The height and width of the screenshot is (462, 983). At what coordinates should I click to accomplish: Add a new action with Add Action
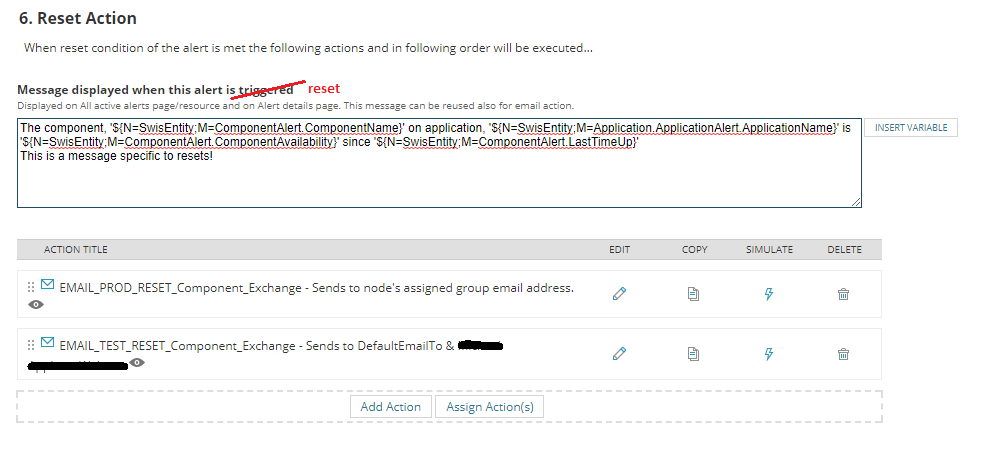click(391, 407)
